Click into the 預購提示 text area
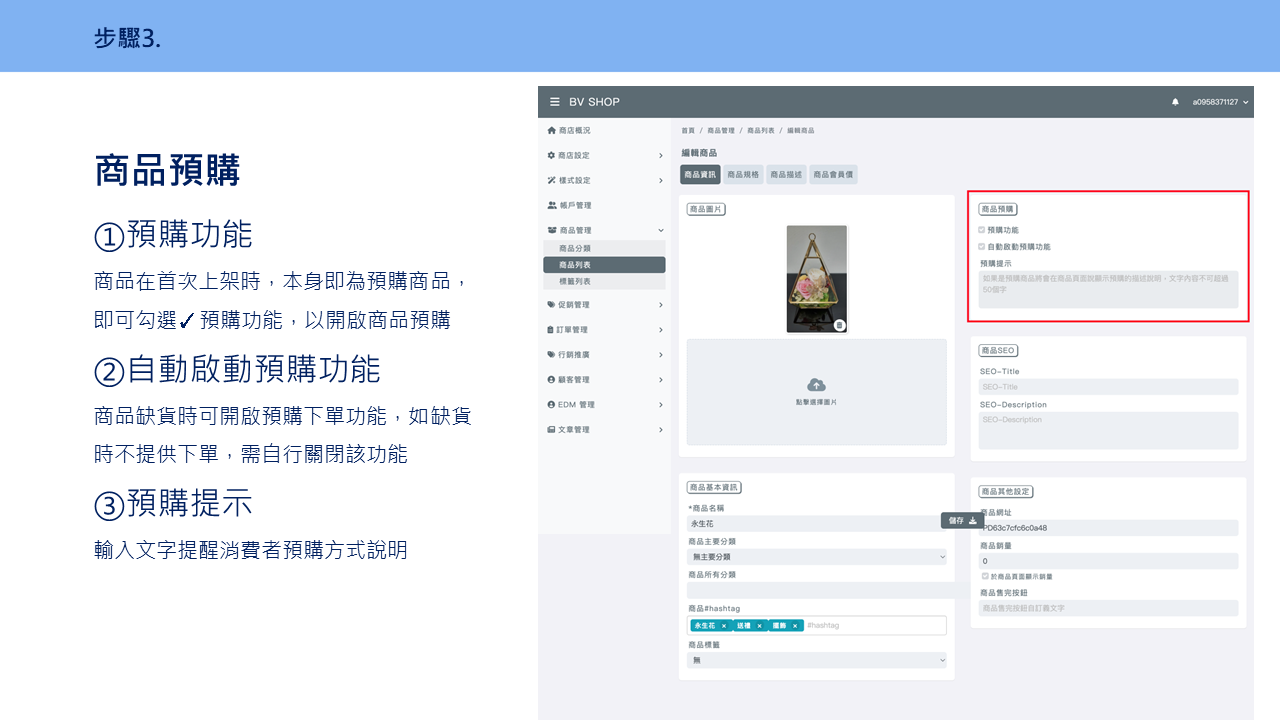1280x720 pixels. point(1108,289)
